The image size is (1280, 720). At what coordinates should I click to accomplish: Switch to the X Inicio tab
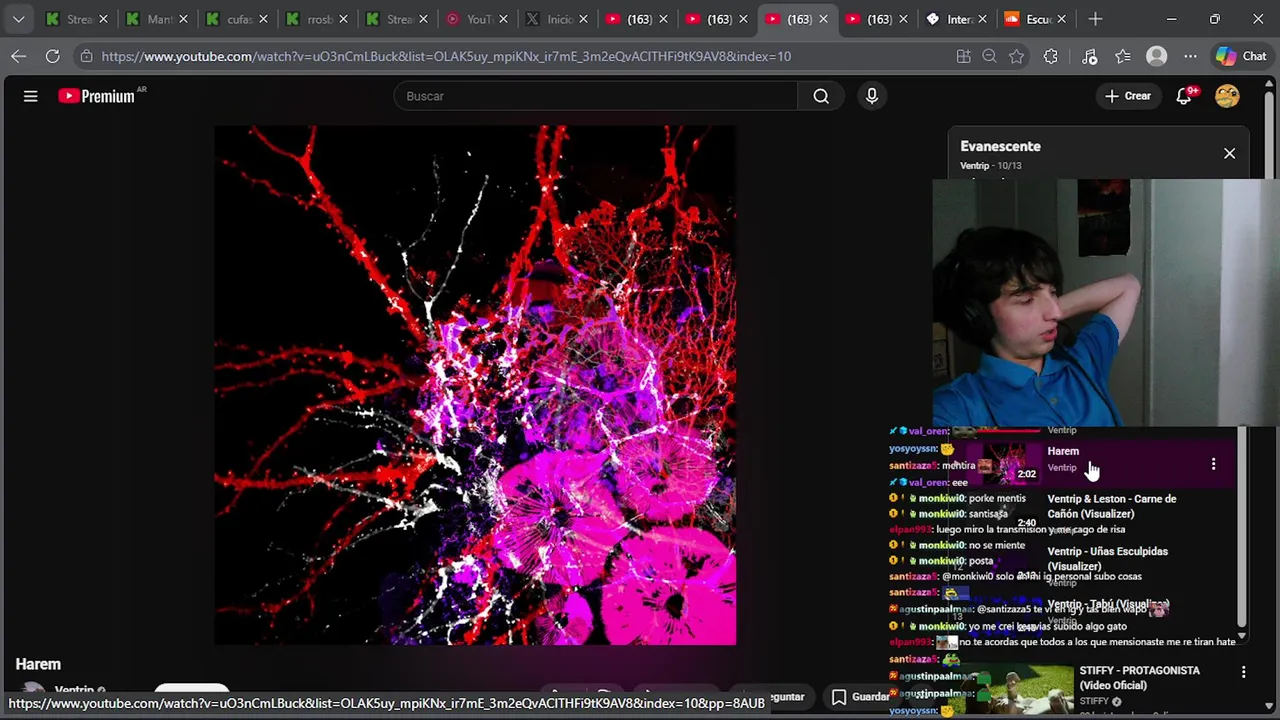coord(550,19)
